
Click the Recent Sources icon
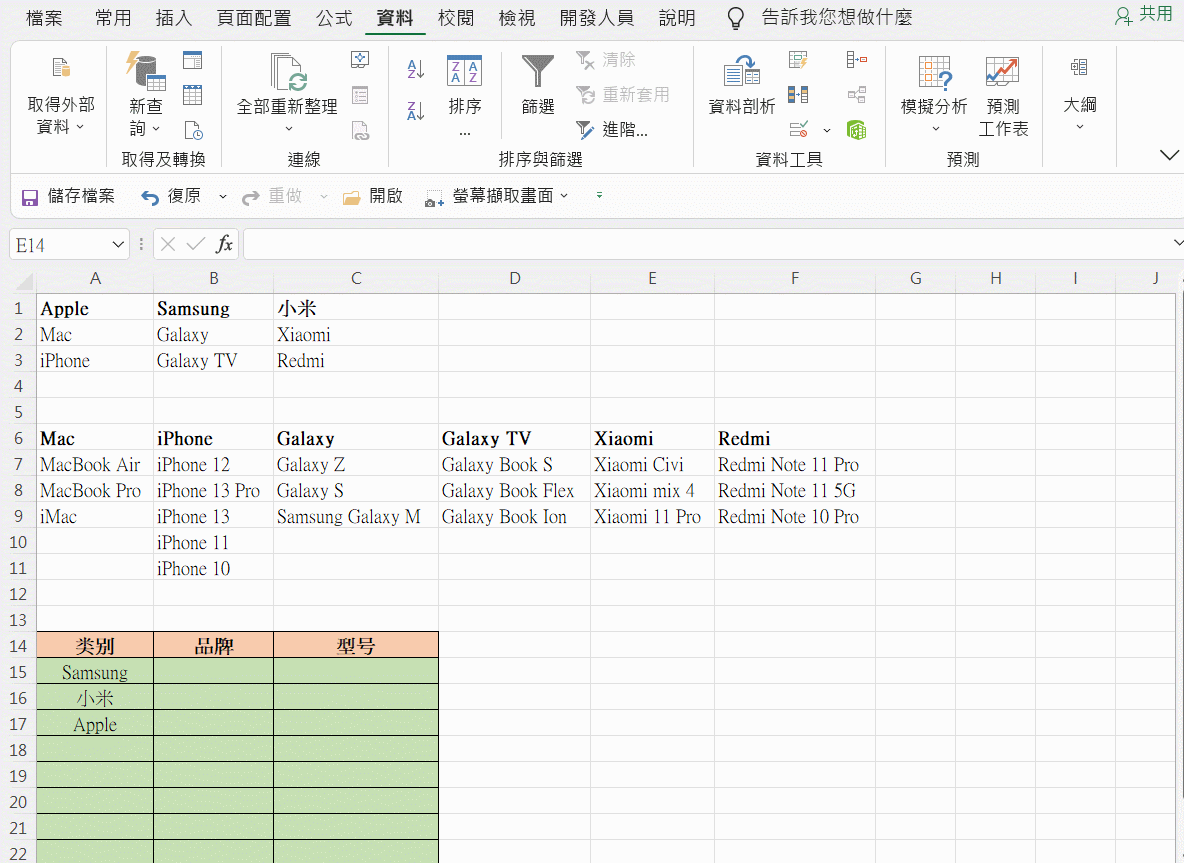(x=193, y=130)
